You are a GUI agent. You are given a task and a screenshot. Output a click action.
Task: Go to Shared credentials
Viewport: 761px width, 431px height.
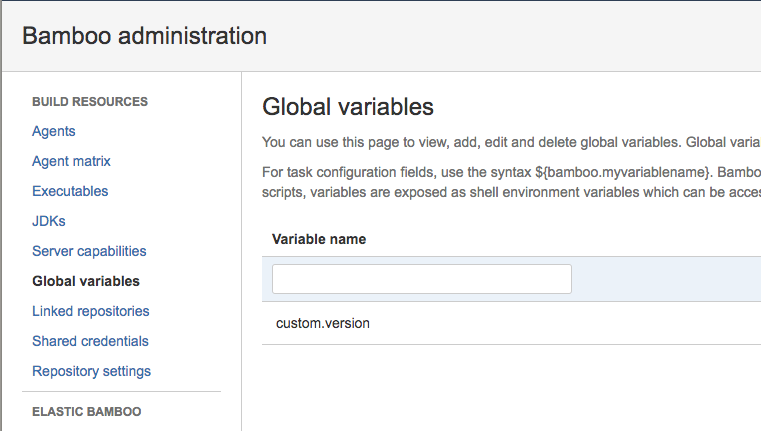[x=90, y=341]
